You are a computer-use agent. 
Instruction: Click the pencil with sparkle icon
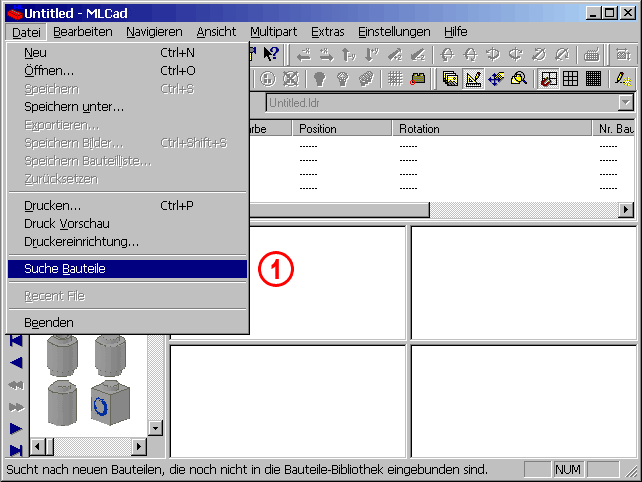623,79
